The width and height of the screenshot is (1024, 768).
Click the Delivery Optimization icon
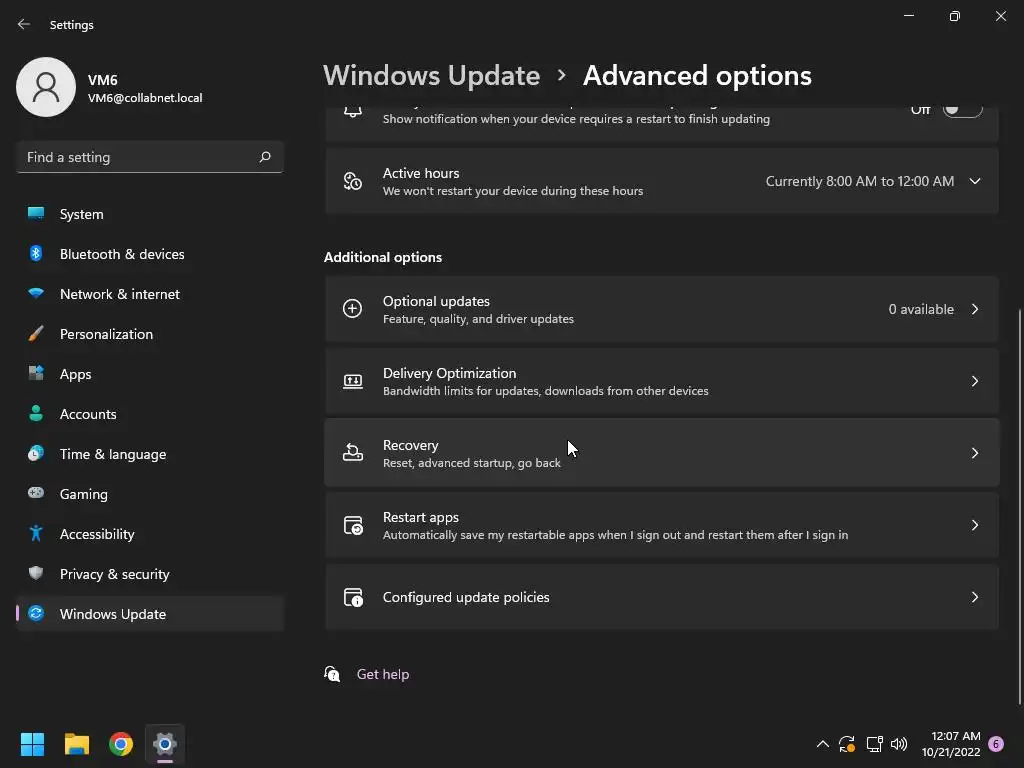click(x=353, y=381)
